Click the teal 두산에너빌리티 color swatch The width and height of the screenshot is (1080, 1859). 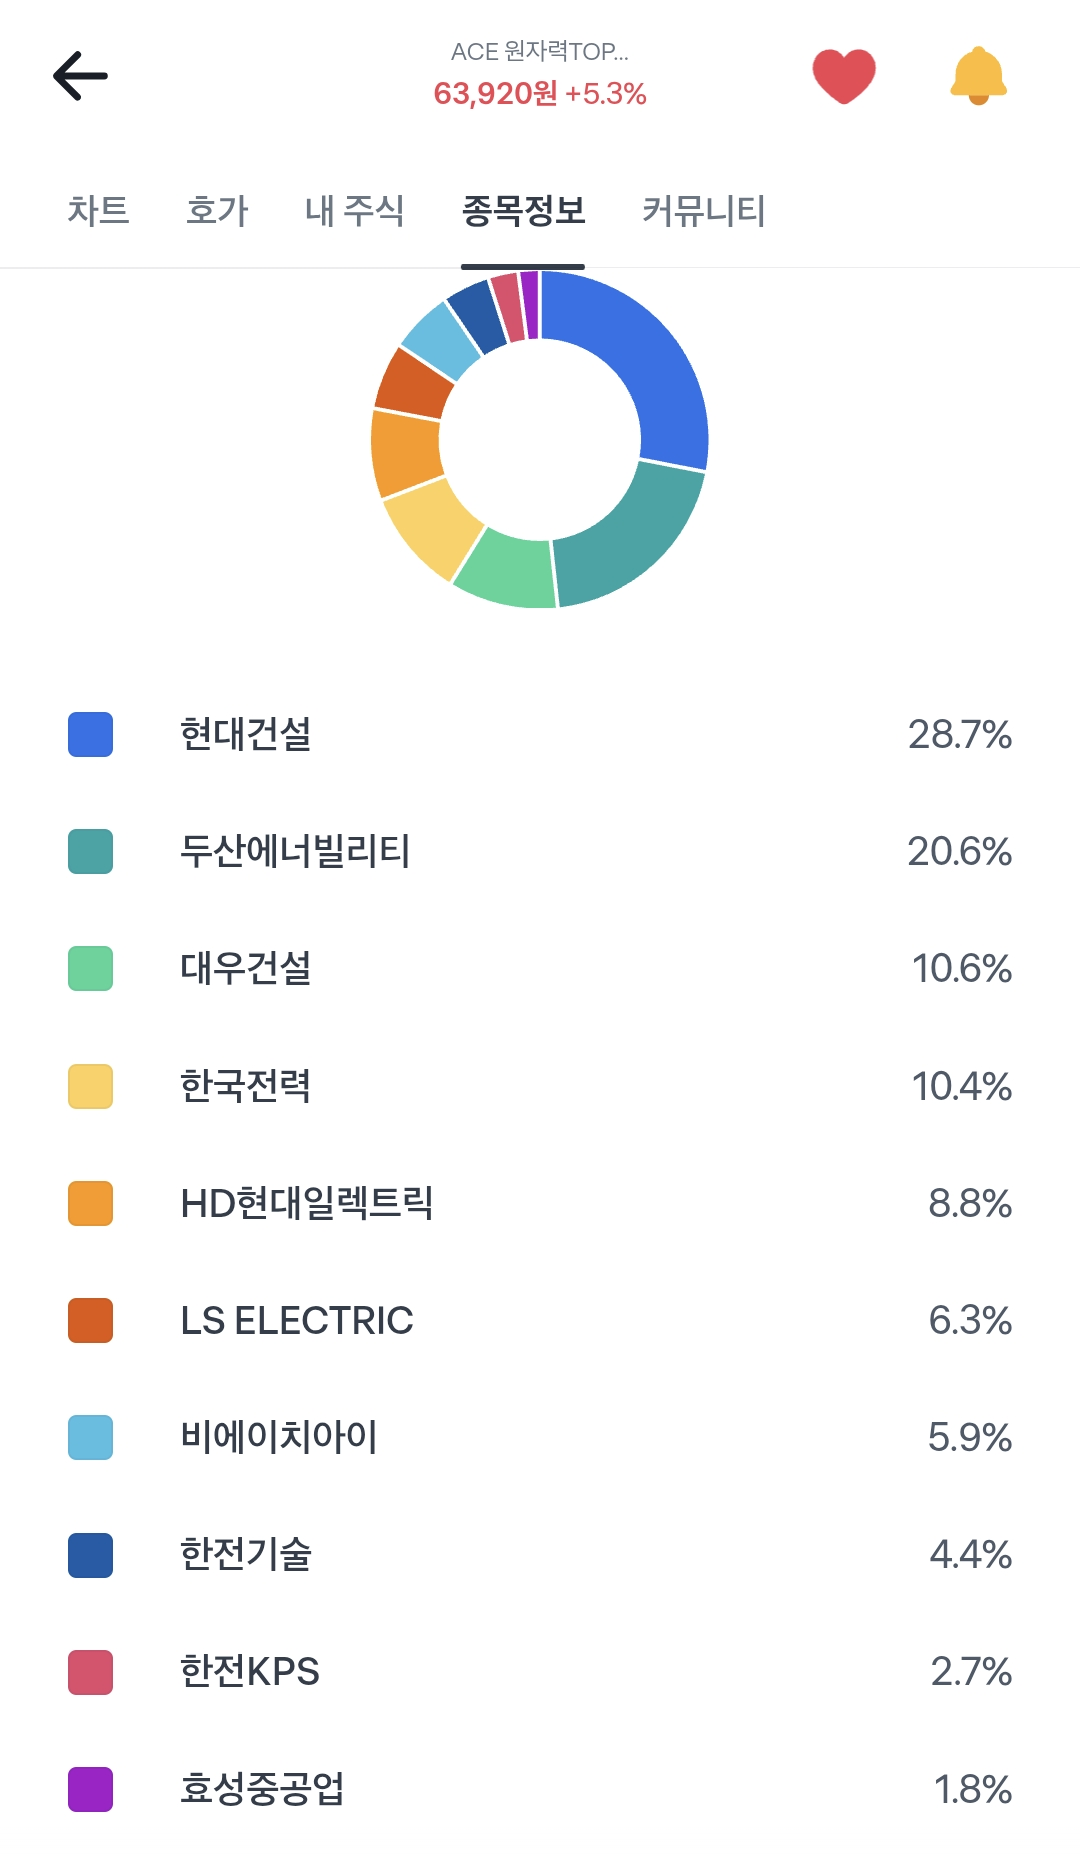pyautogui.click(x=90, y=852)
